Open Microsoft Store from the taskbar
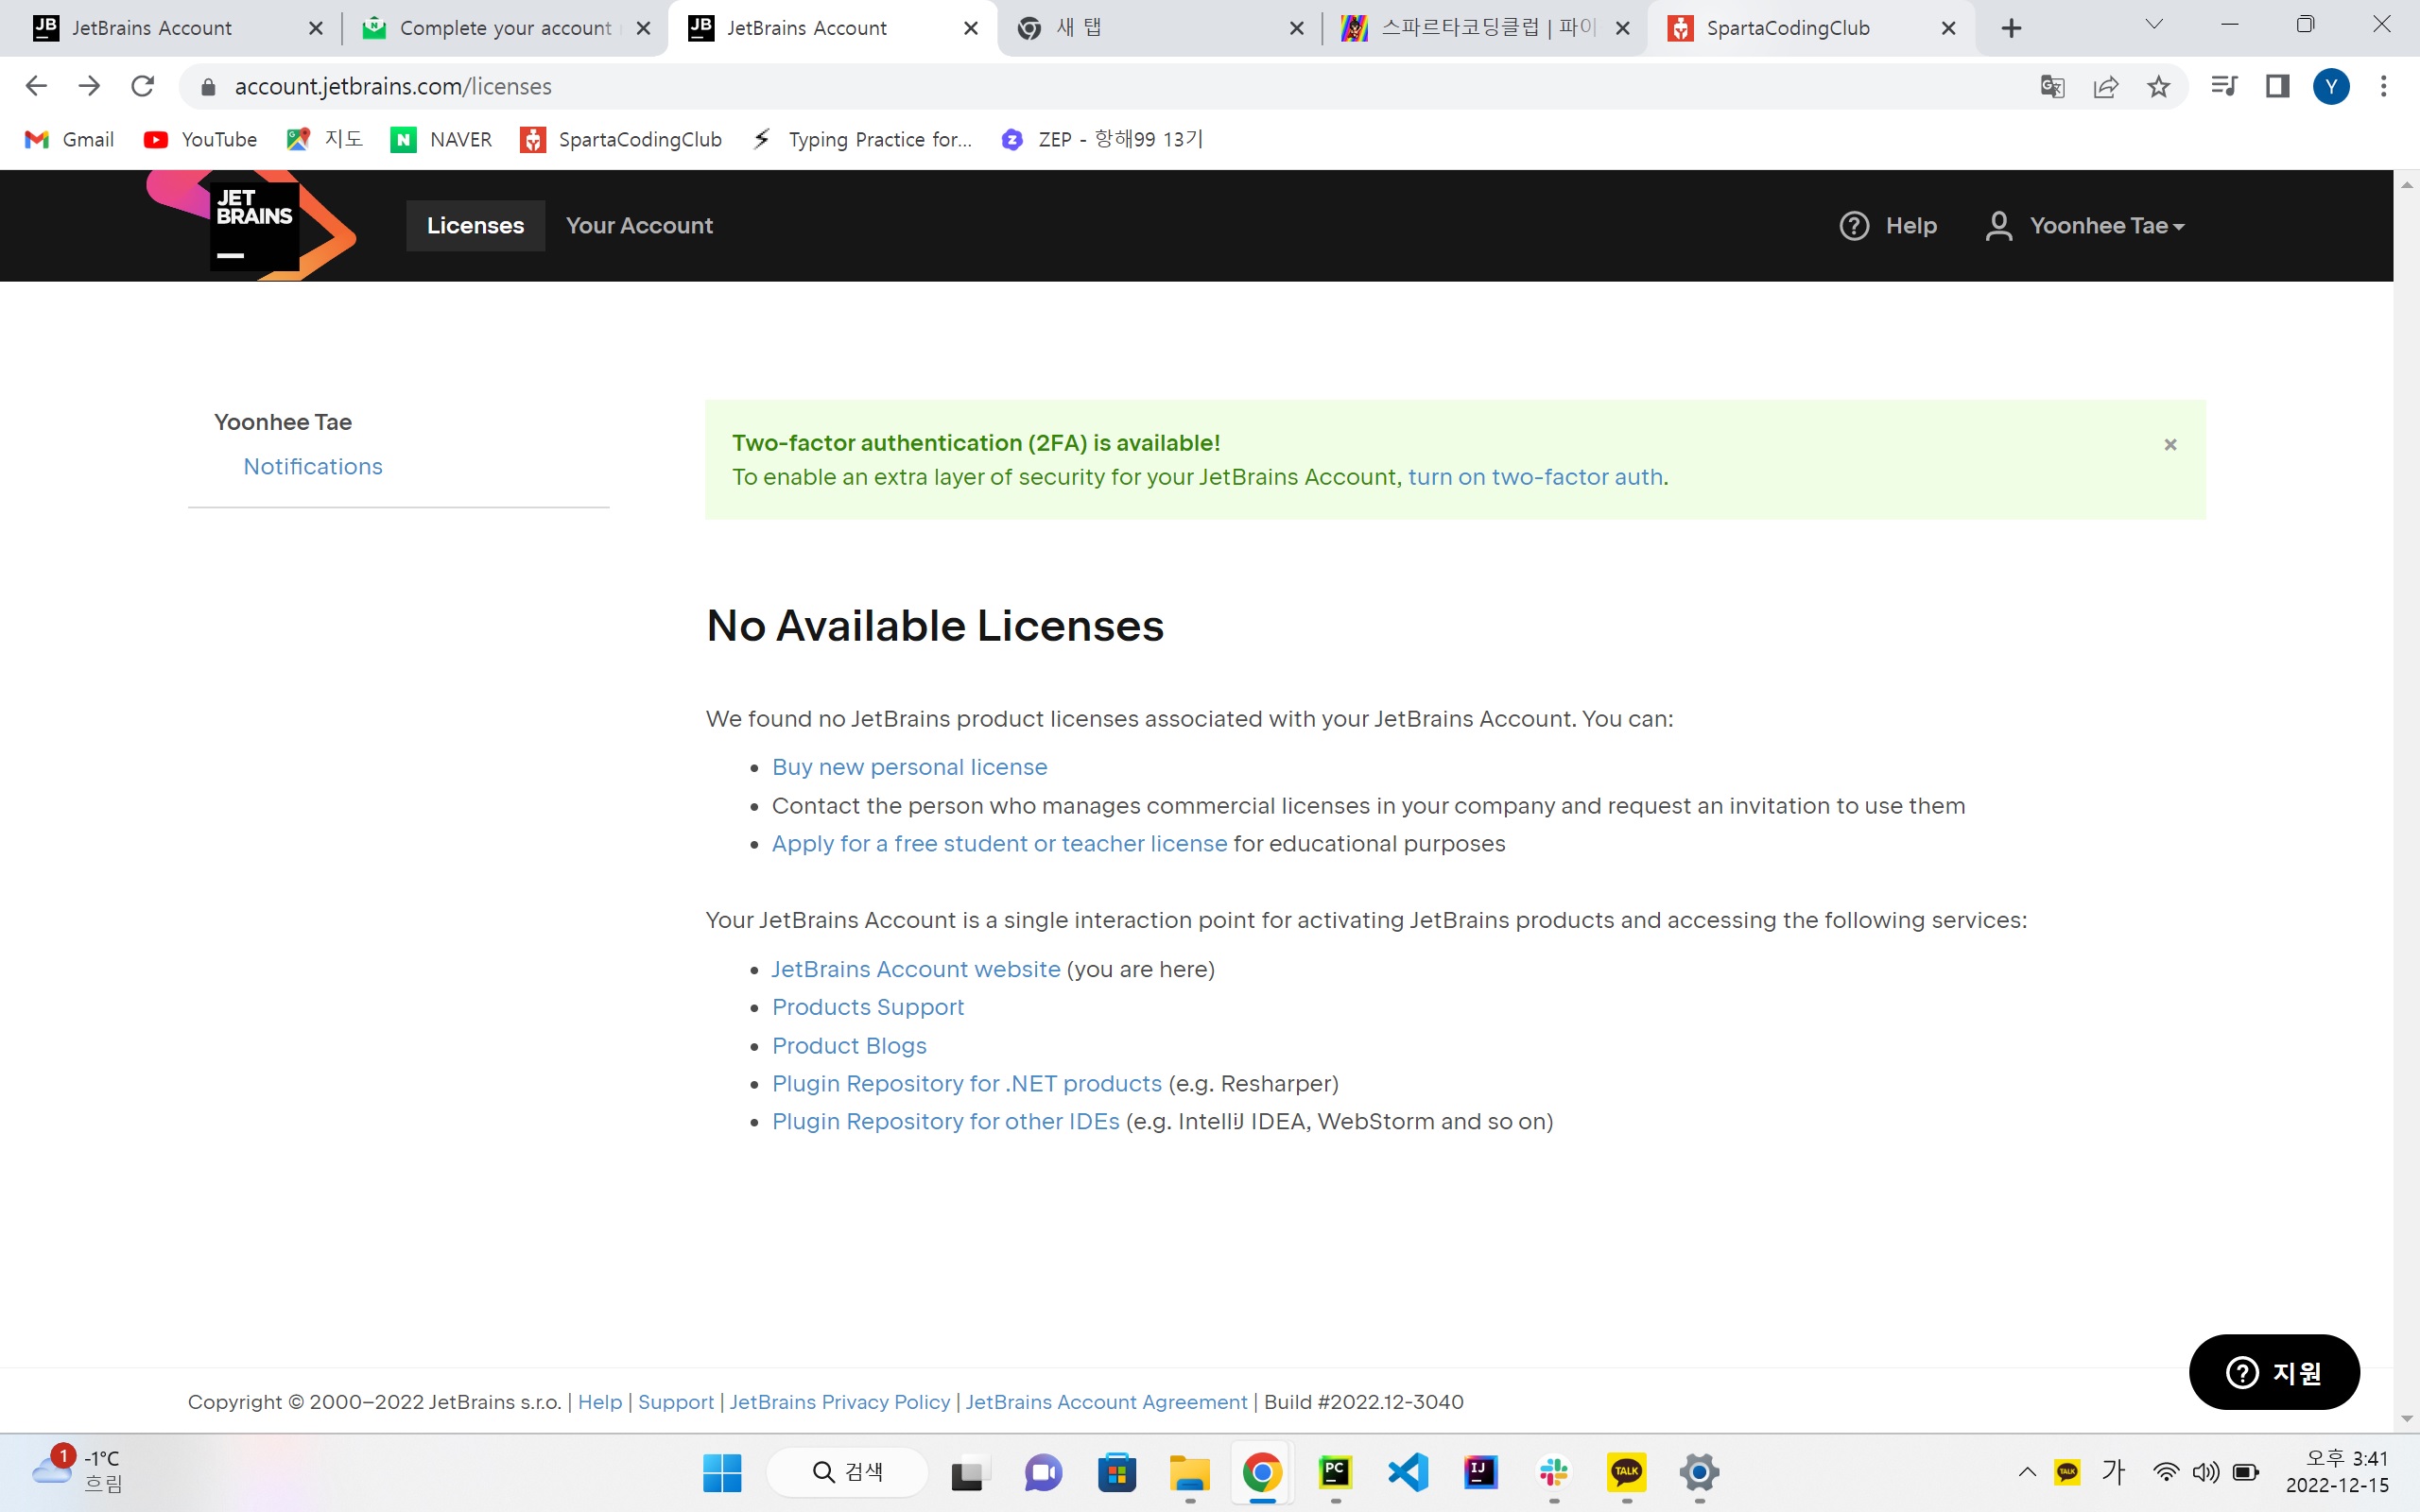The image size is (2420, 1512). click(x=1117, y=1472)
